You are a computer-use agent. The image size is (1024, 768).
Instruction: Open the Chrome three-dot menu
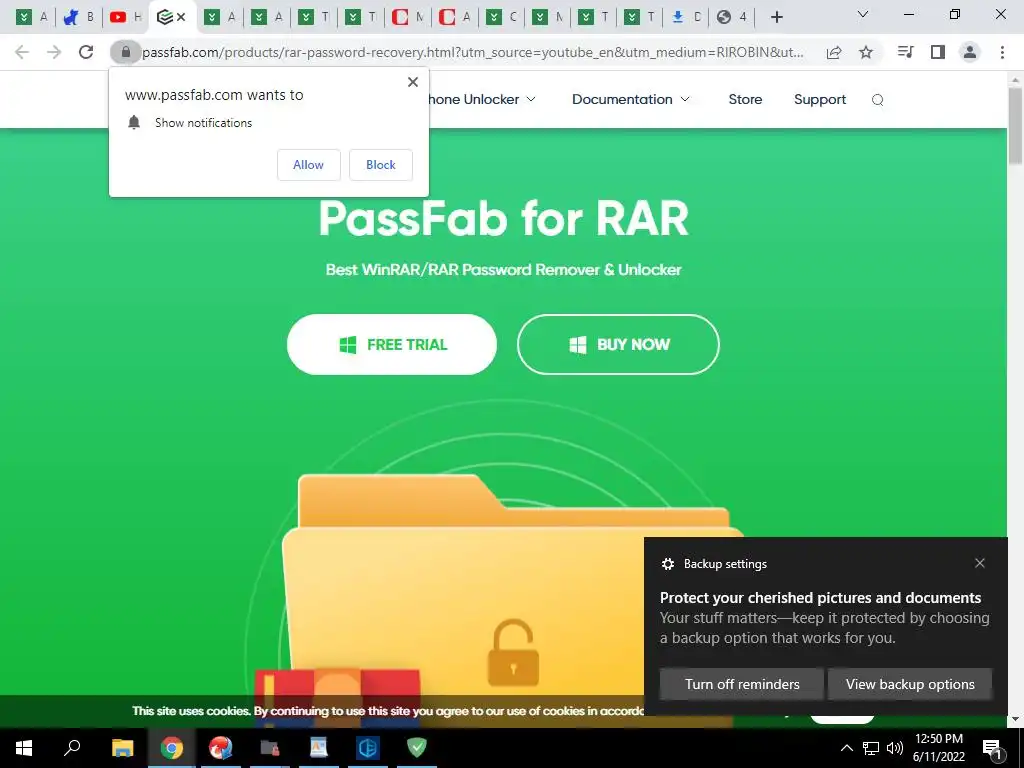(1002, 52)
